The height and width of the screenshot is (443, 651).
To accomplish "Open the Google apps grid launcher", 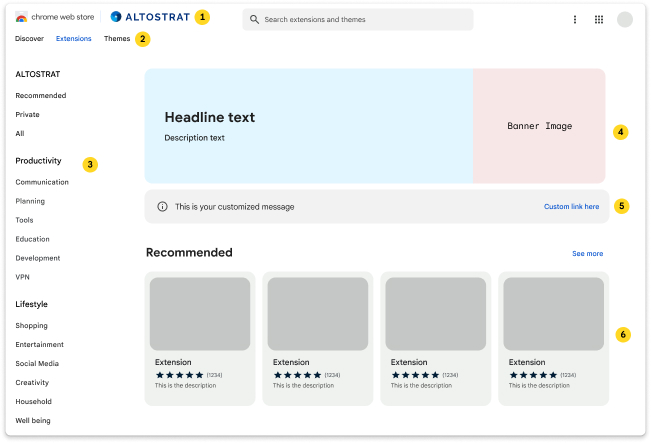I will coord(599,20).
